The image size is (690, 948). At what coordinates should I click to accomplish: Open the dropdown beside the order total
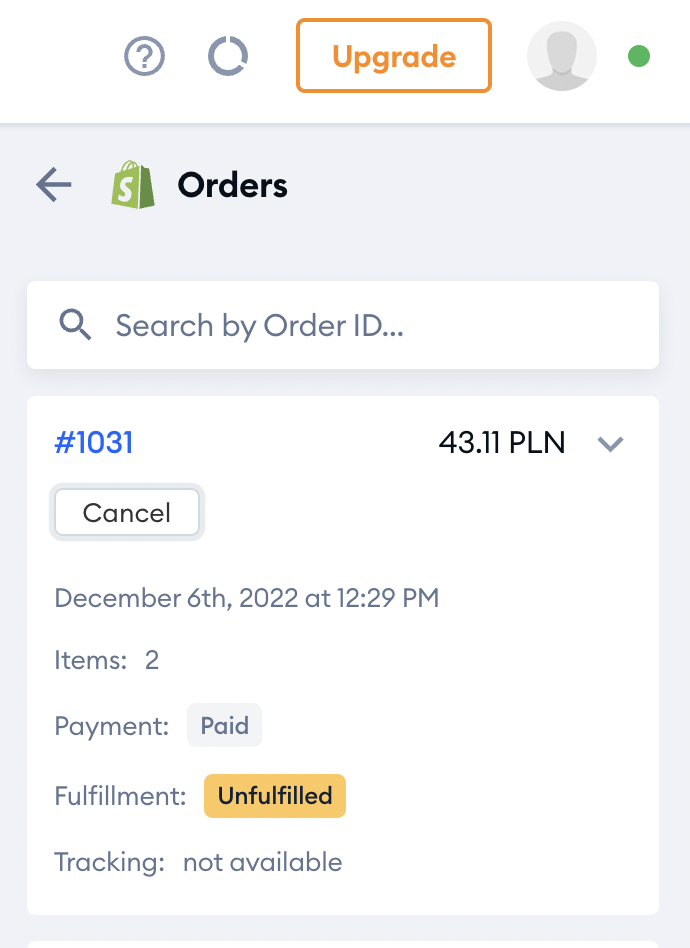coord(611,444)
